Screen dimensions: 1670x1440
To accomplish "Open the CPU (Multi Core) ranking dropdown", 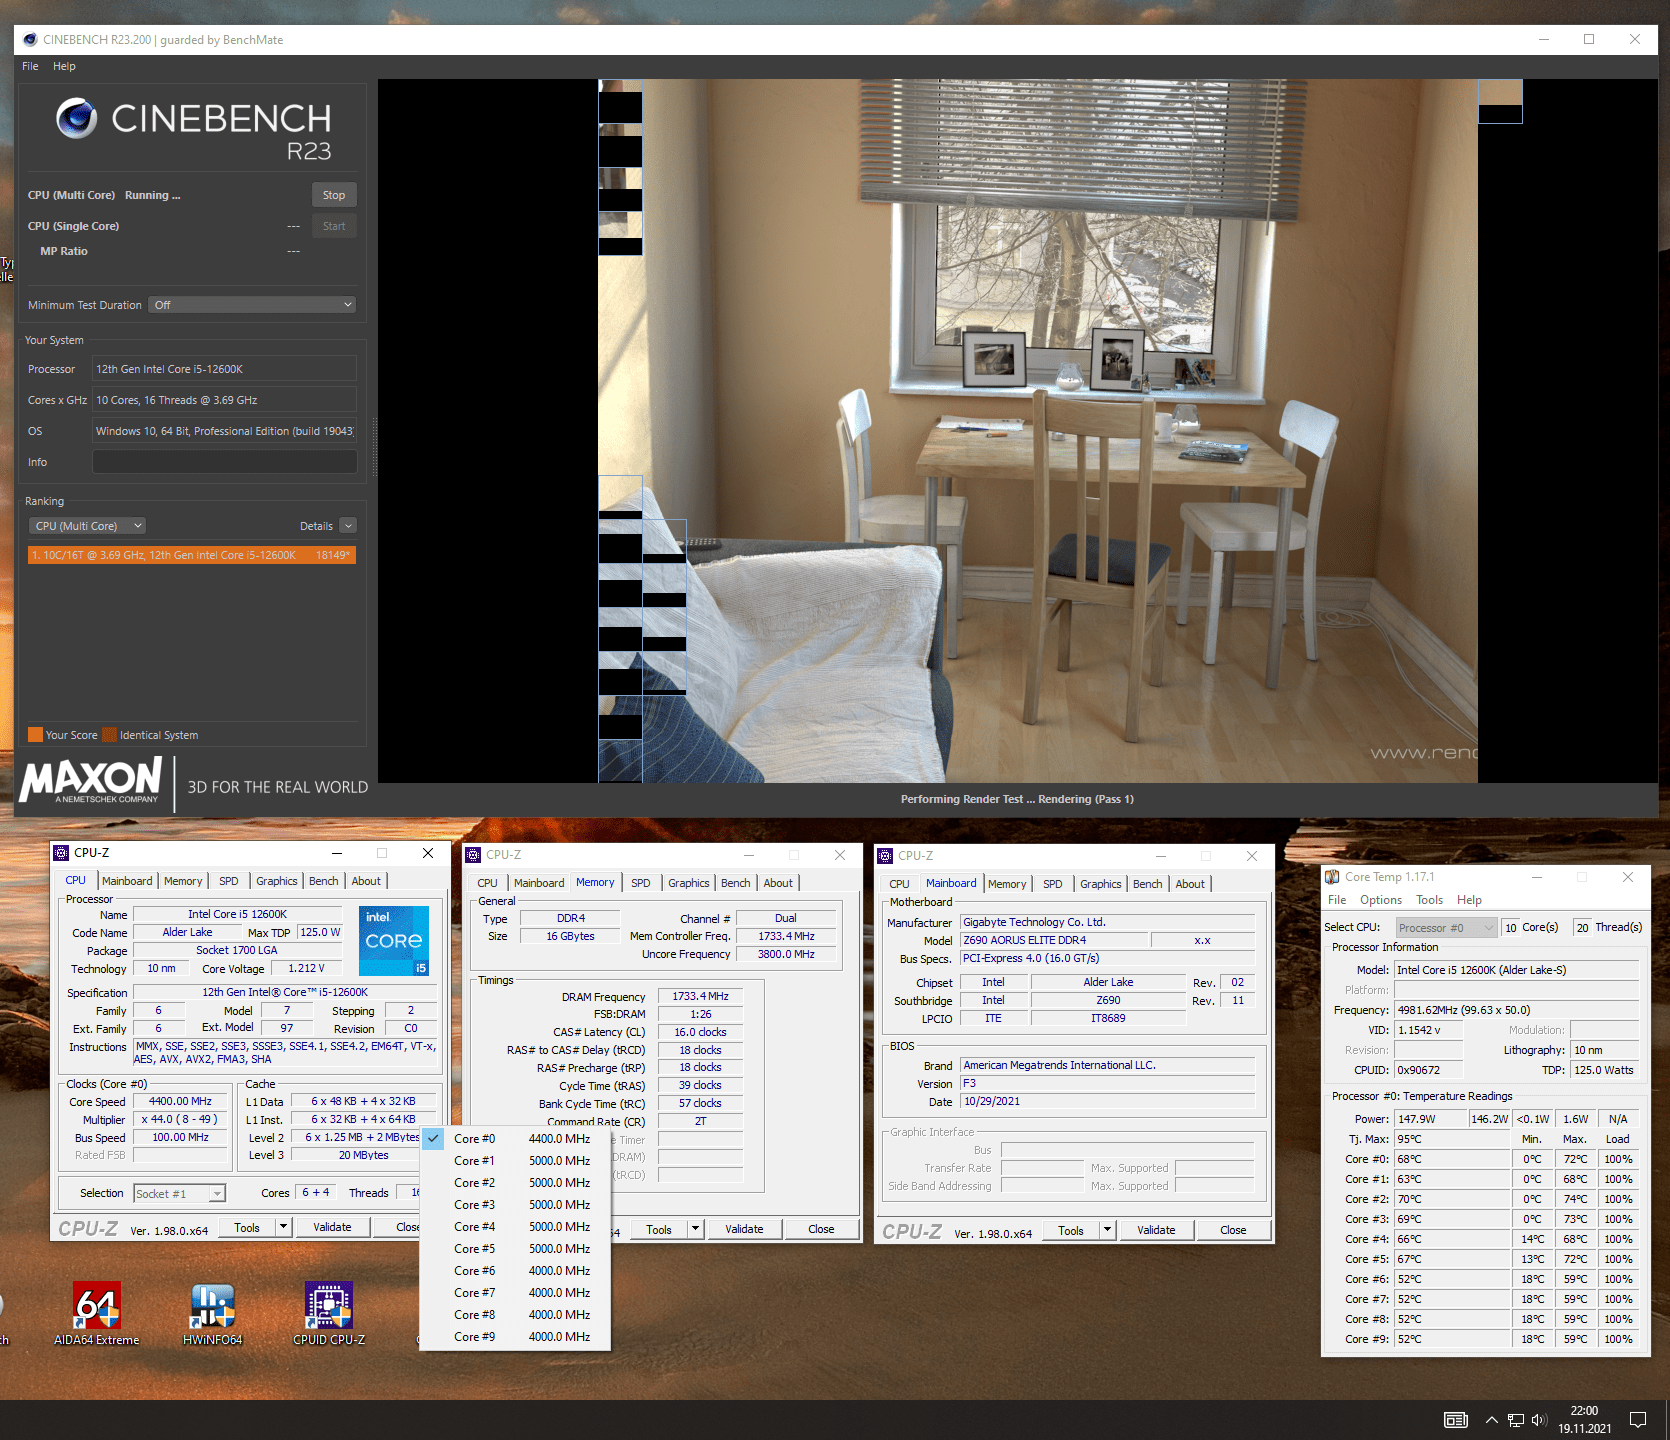I will coord(88,526).
